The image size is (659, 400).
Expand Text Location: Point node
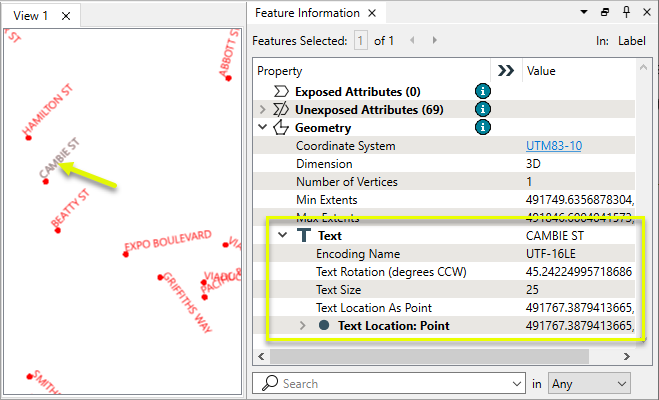point(303,325)
